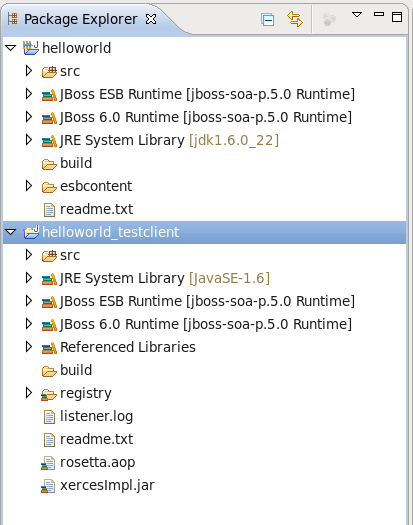Expand the esbcontent folder

(x=29, y=186)
